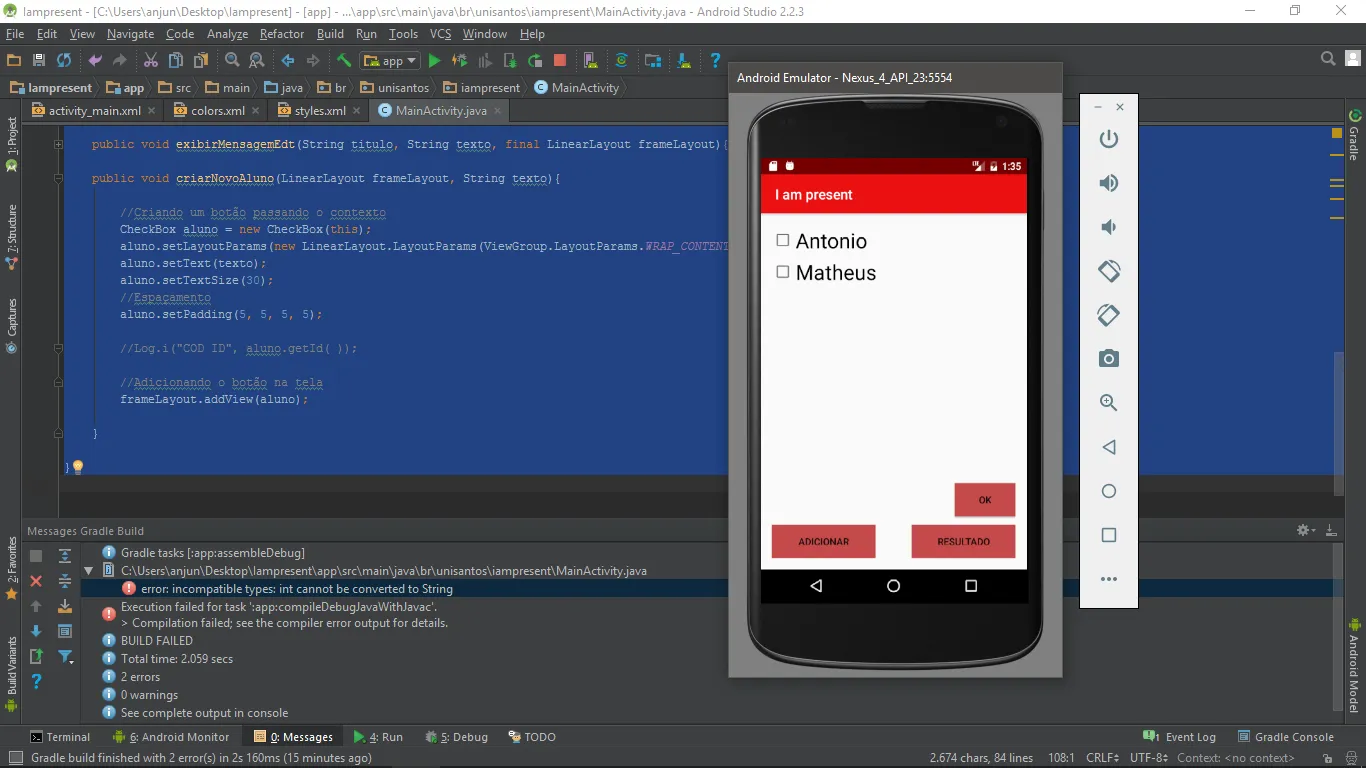
Task: Click the Make Project hammer icon
Action: (344, 61)
